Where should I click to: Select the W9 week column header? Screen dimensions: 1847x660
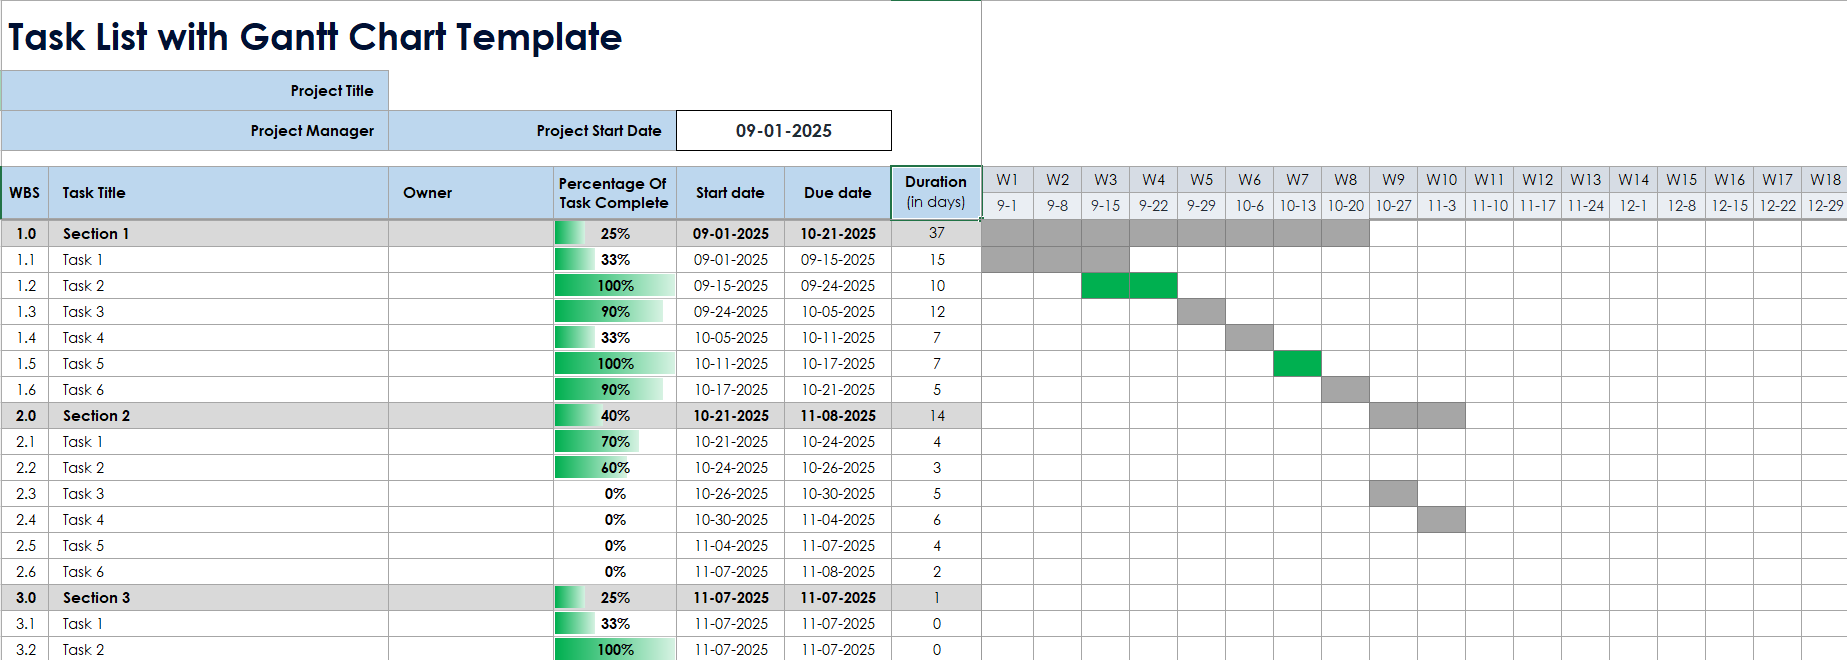(1393, 180)
